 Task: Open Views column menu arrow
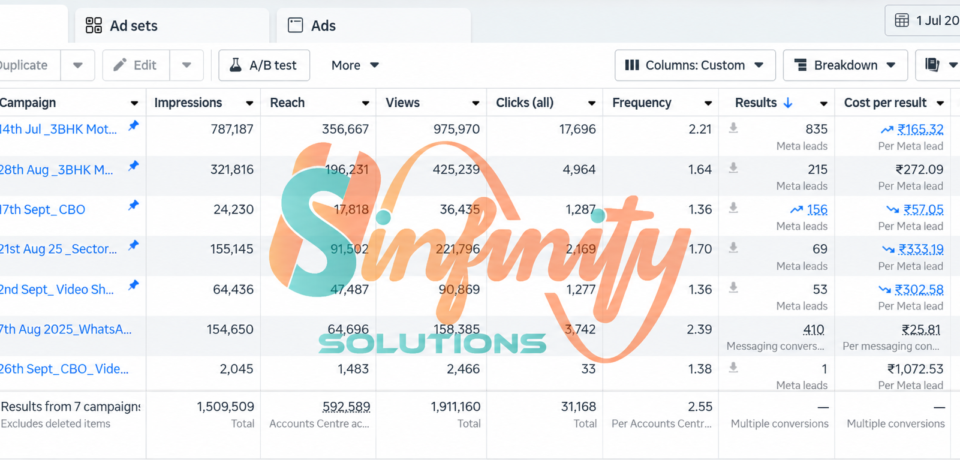pyautogui.click(x=476, y=103)
